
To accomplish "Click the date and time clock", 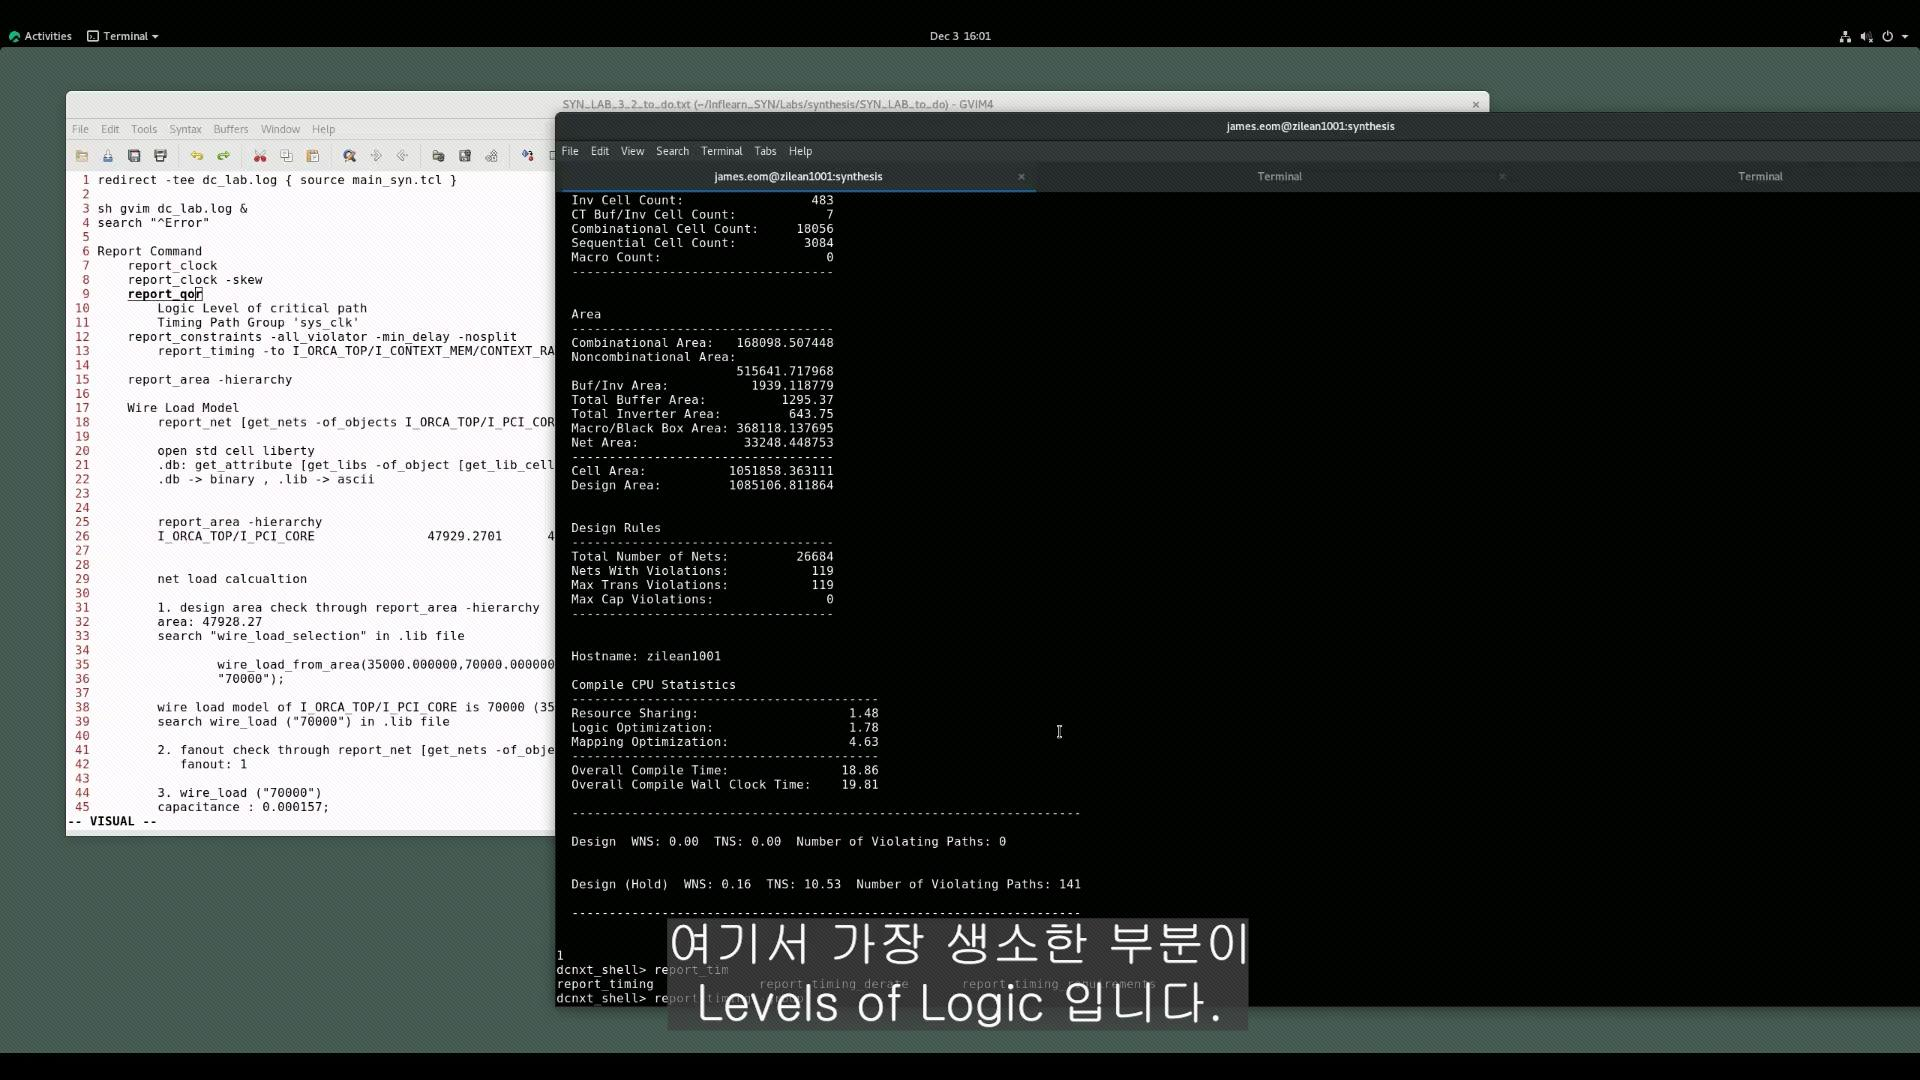I will point(959,36).
